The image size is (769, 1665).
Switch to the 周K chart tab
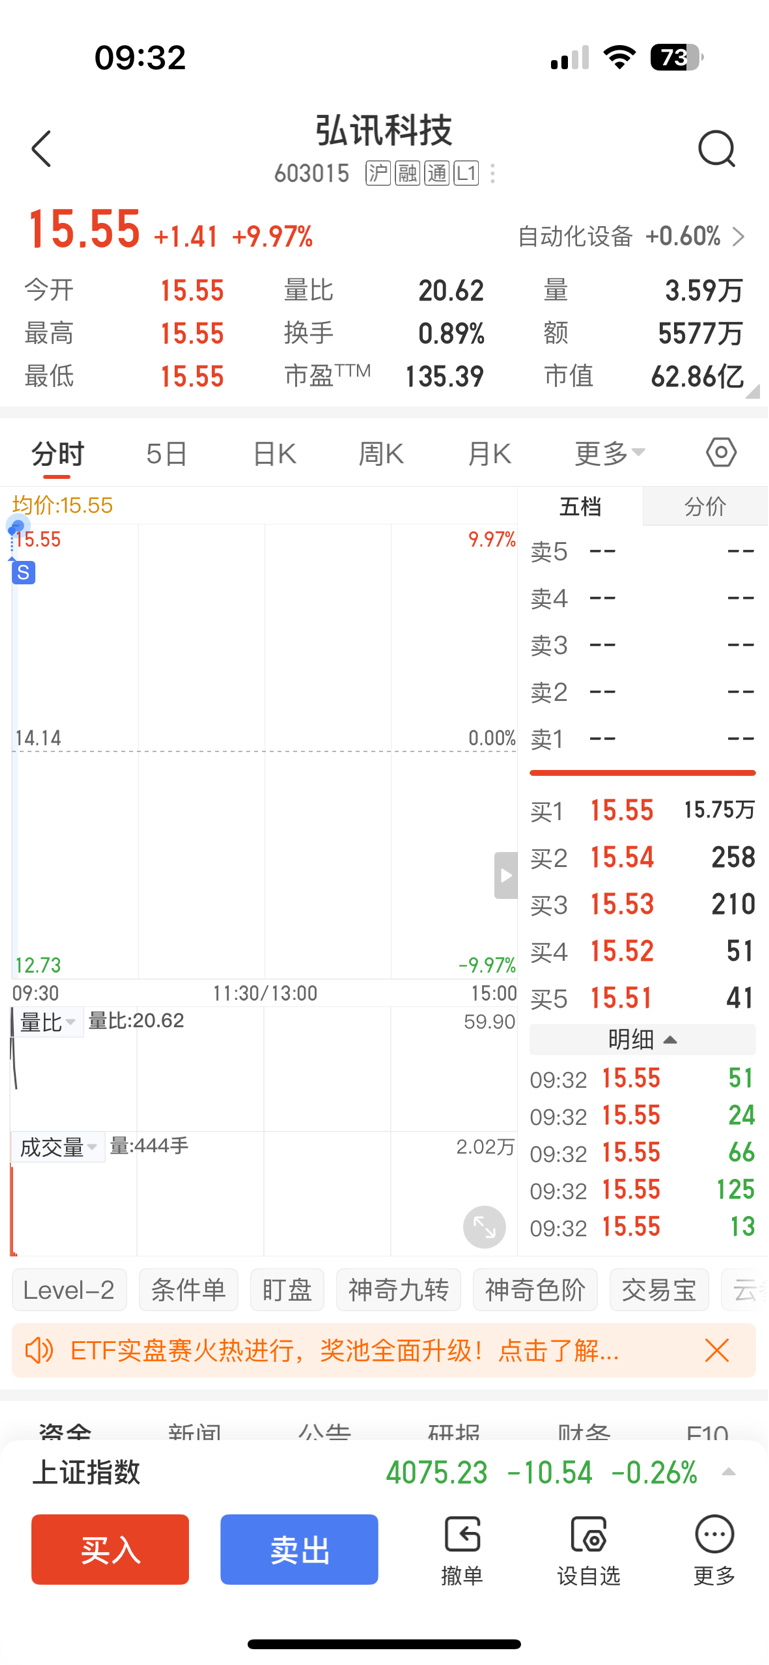point(381,454)
